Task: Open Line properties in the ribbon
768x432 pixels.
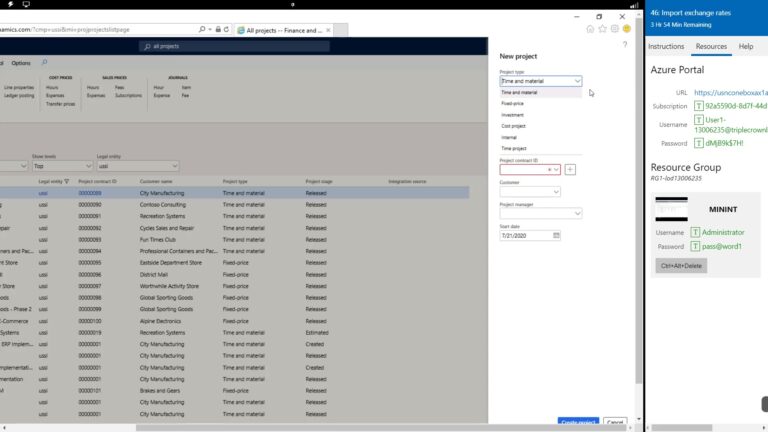Action: coord(19,87)
